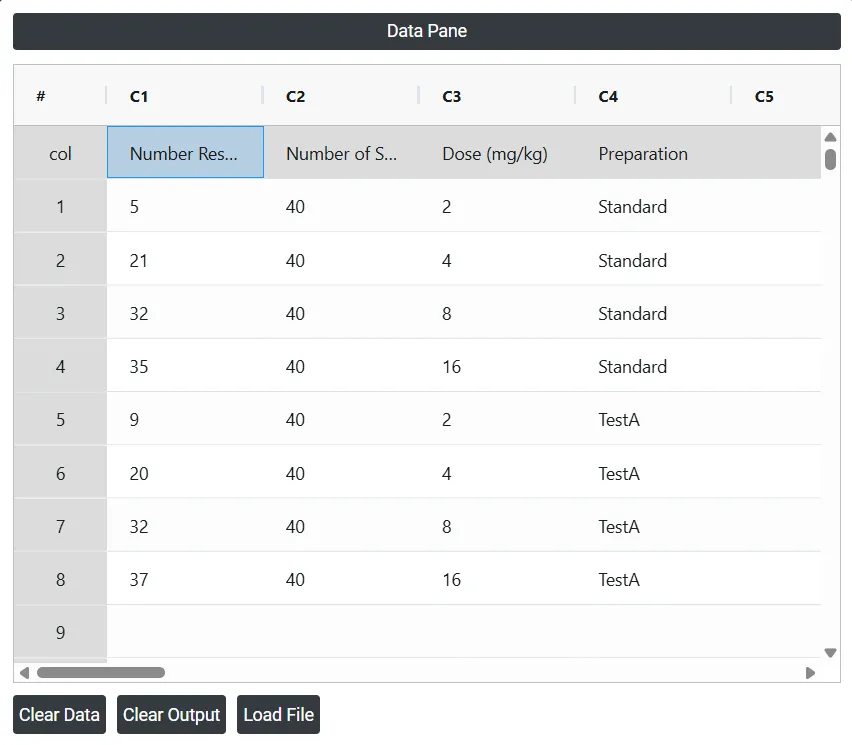Select the 'Number Res...' column name cell
The width and height of the screenshot is (852, 745).
click(x=185, y=152)
